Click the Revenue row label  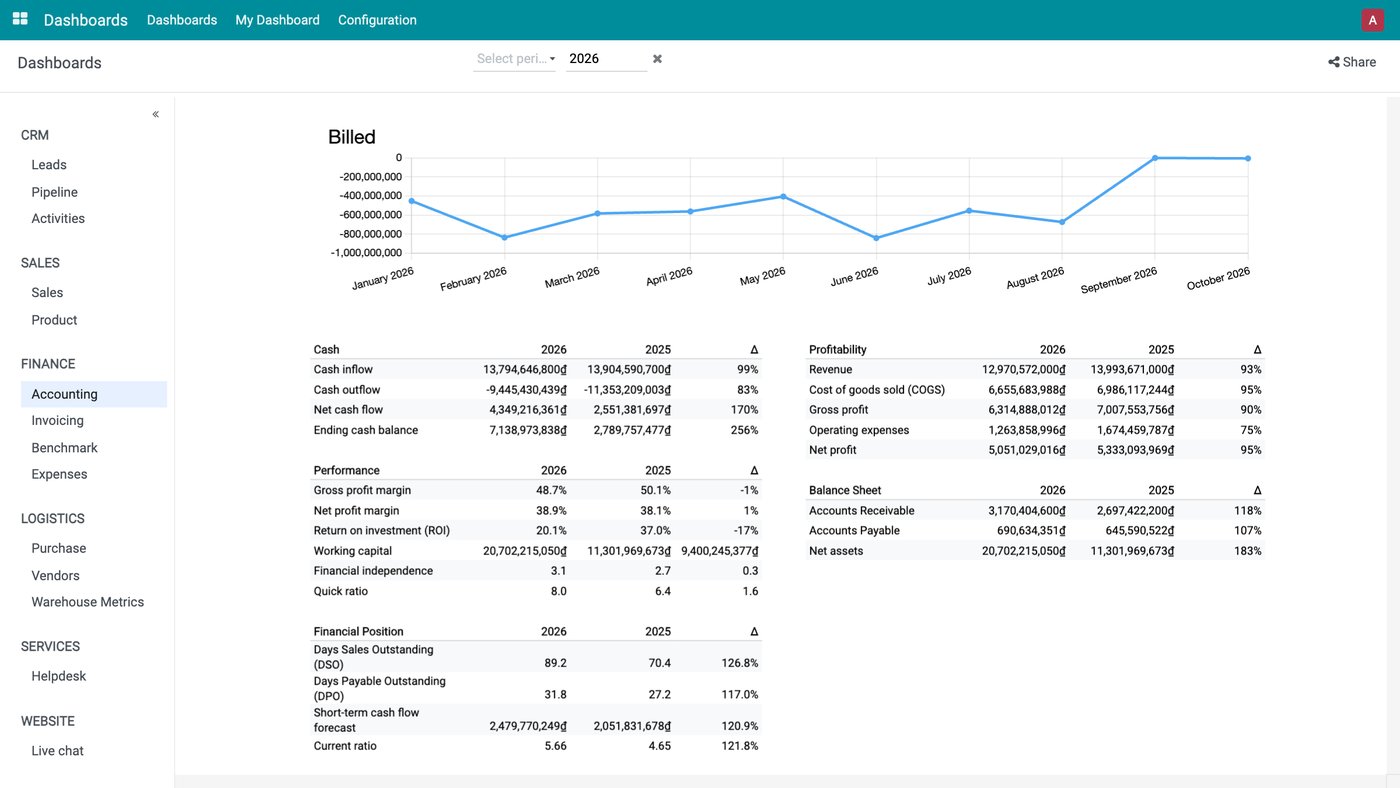(x=831, y=370)
